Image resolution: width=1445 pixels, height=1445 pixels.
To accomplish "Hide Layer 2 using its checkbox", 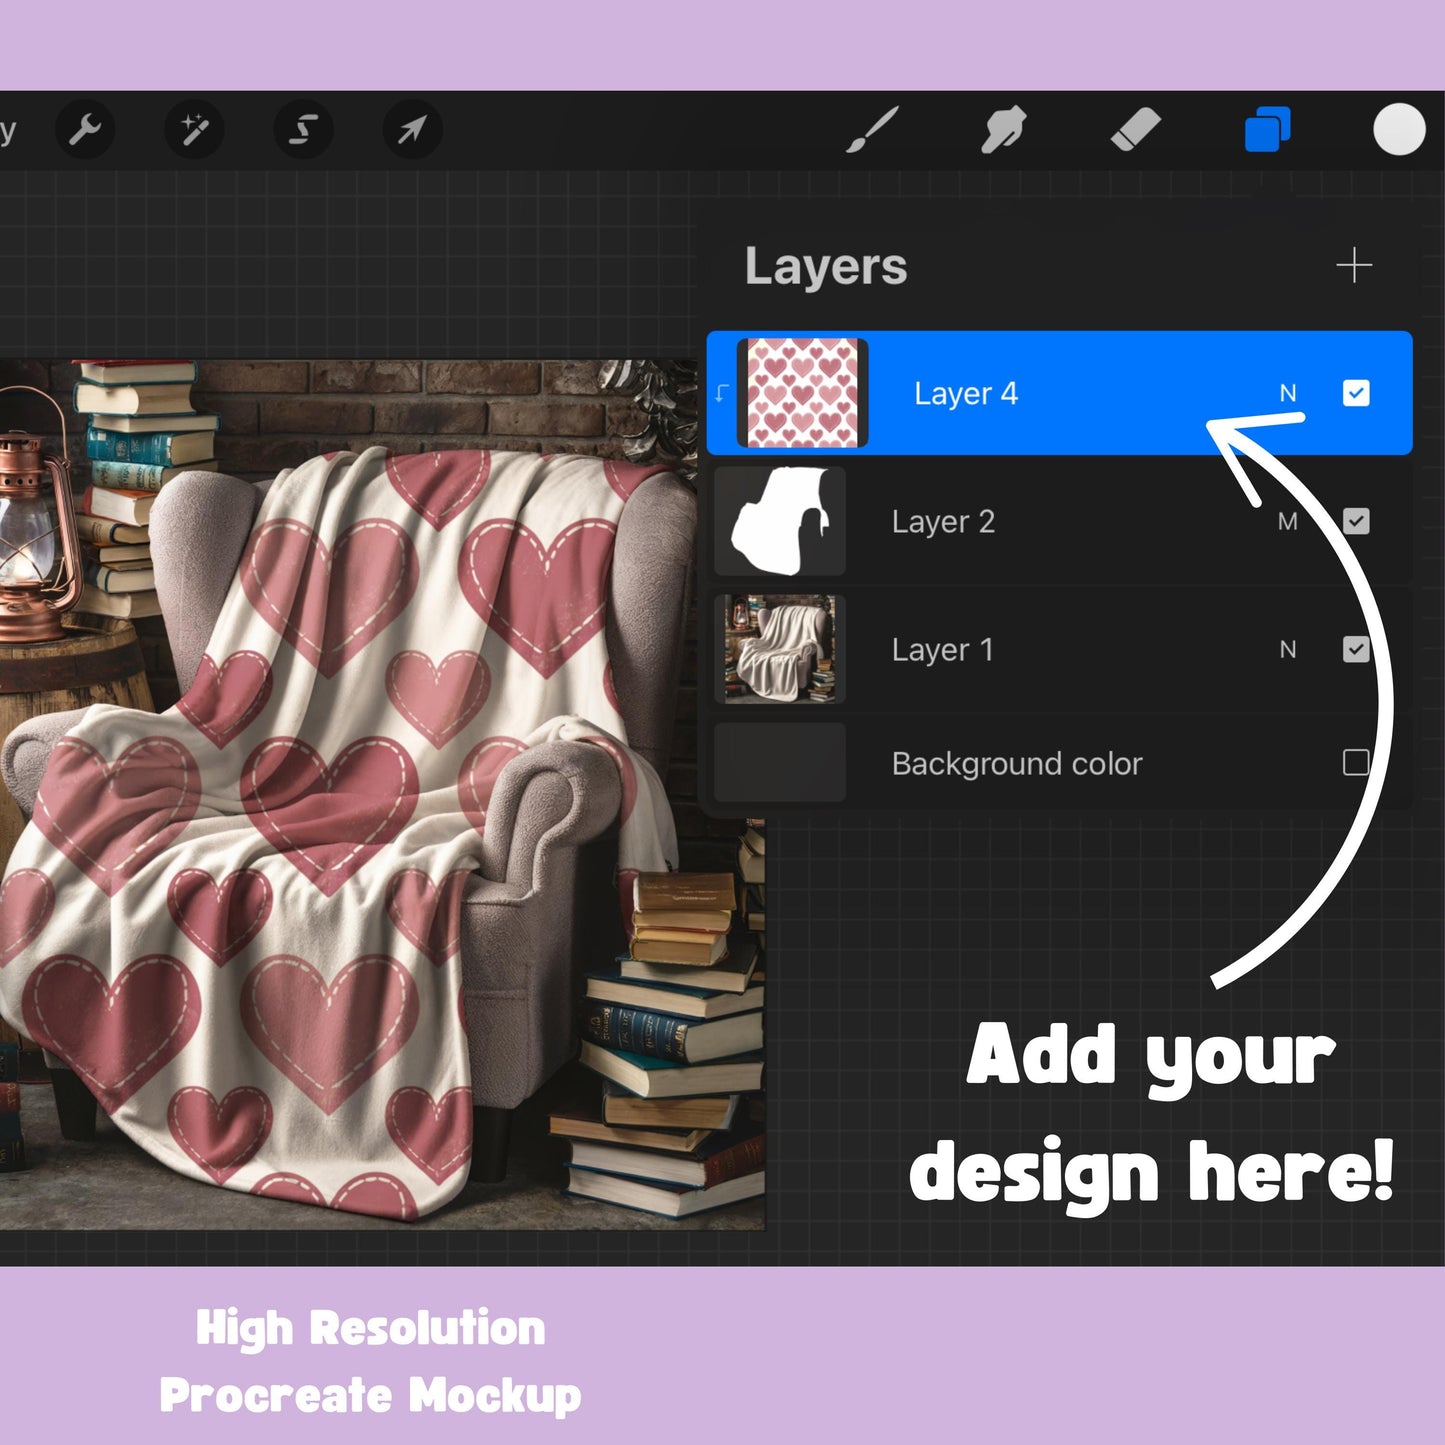I will point(1357,522).
